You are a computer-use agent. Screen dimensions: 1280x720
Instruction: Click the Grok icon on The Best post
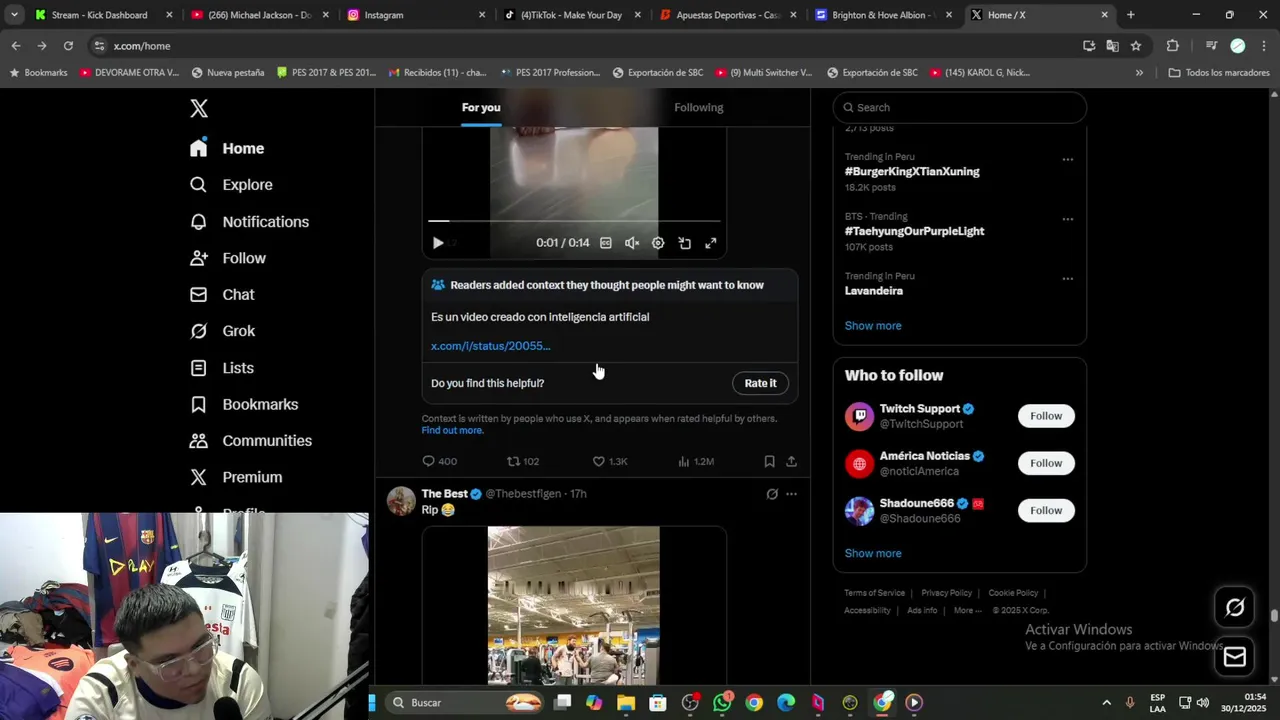(x=772, y=494)
